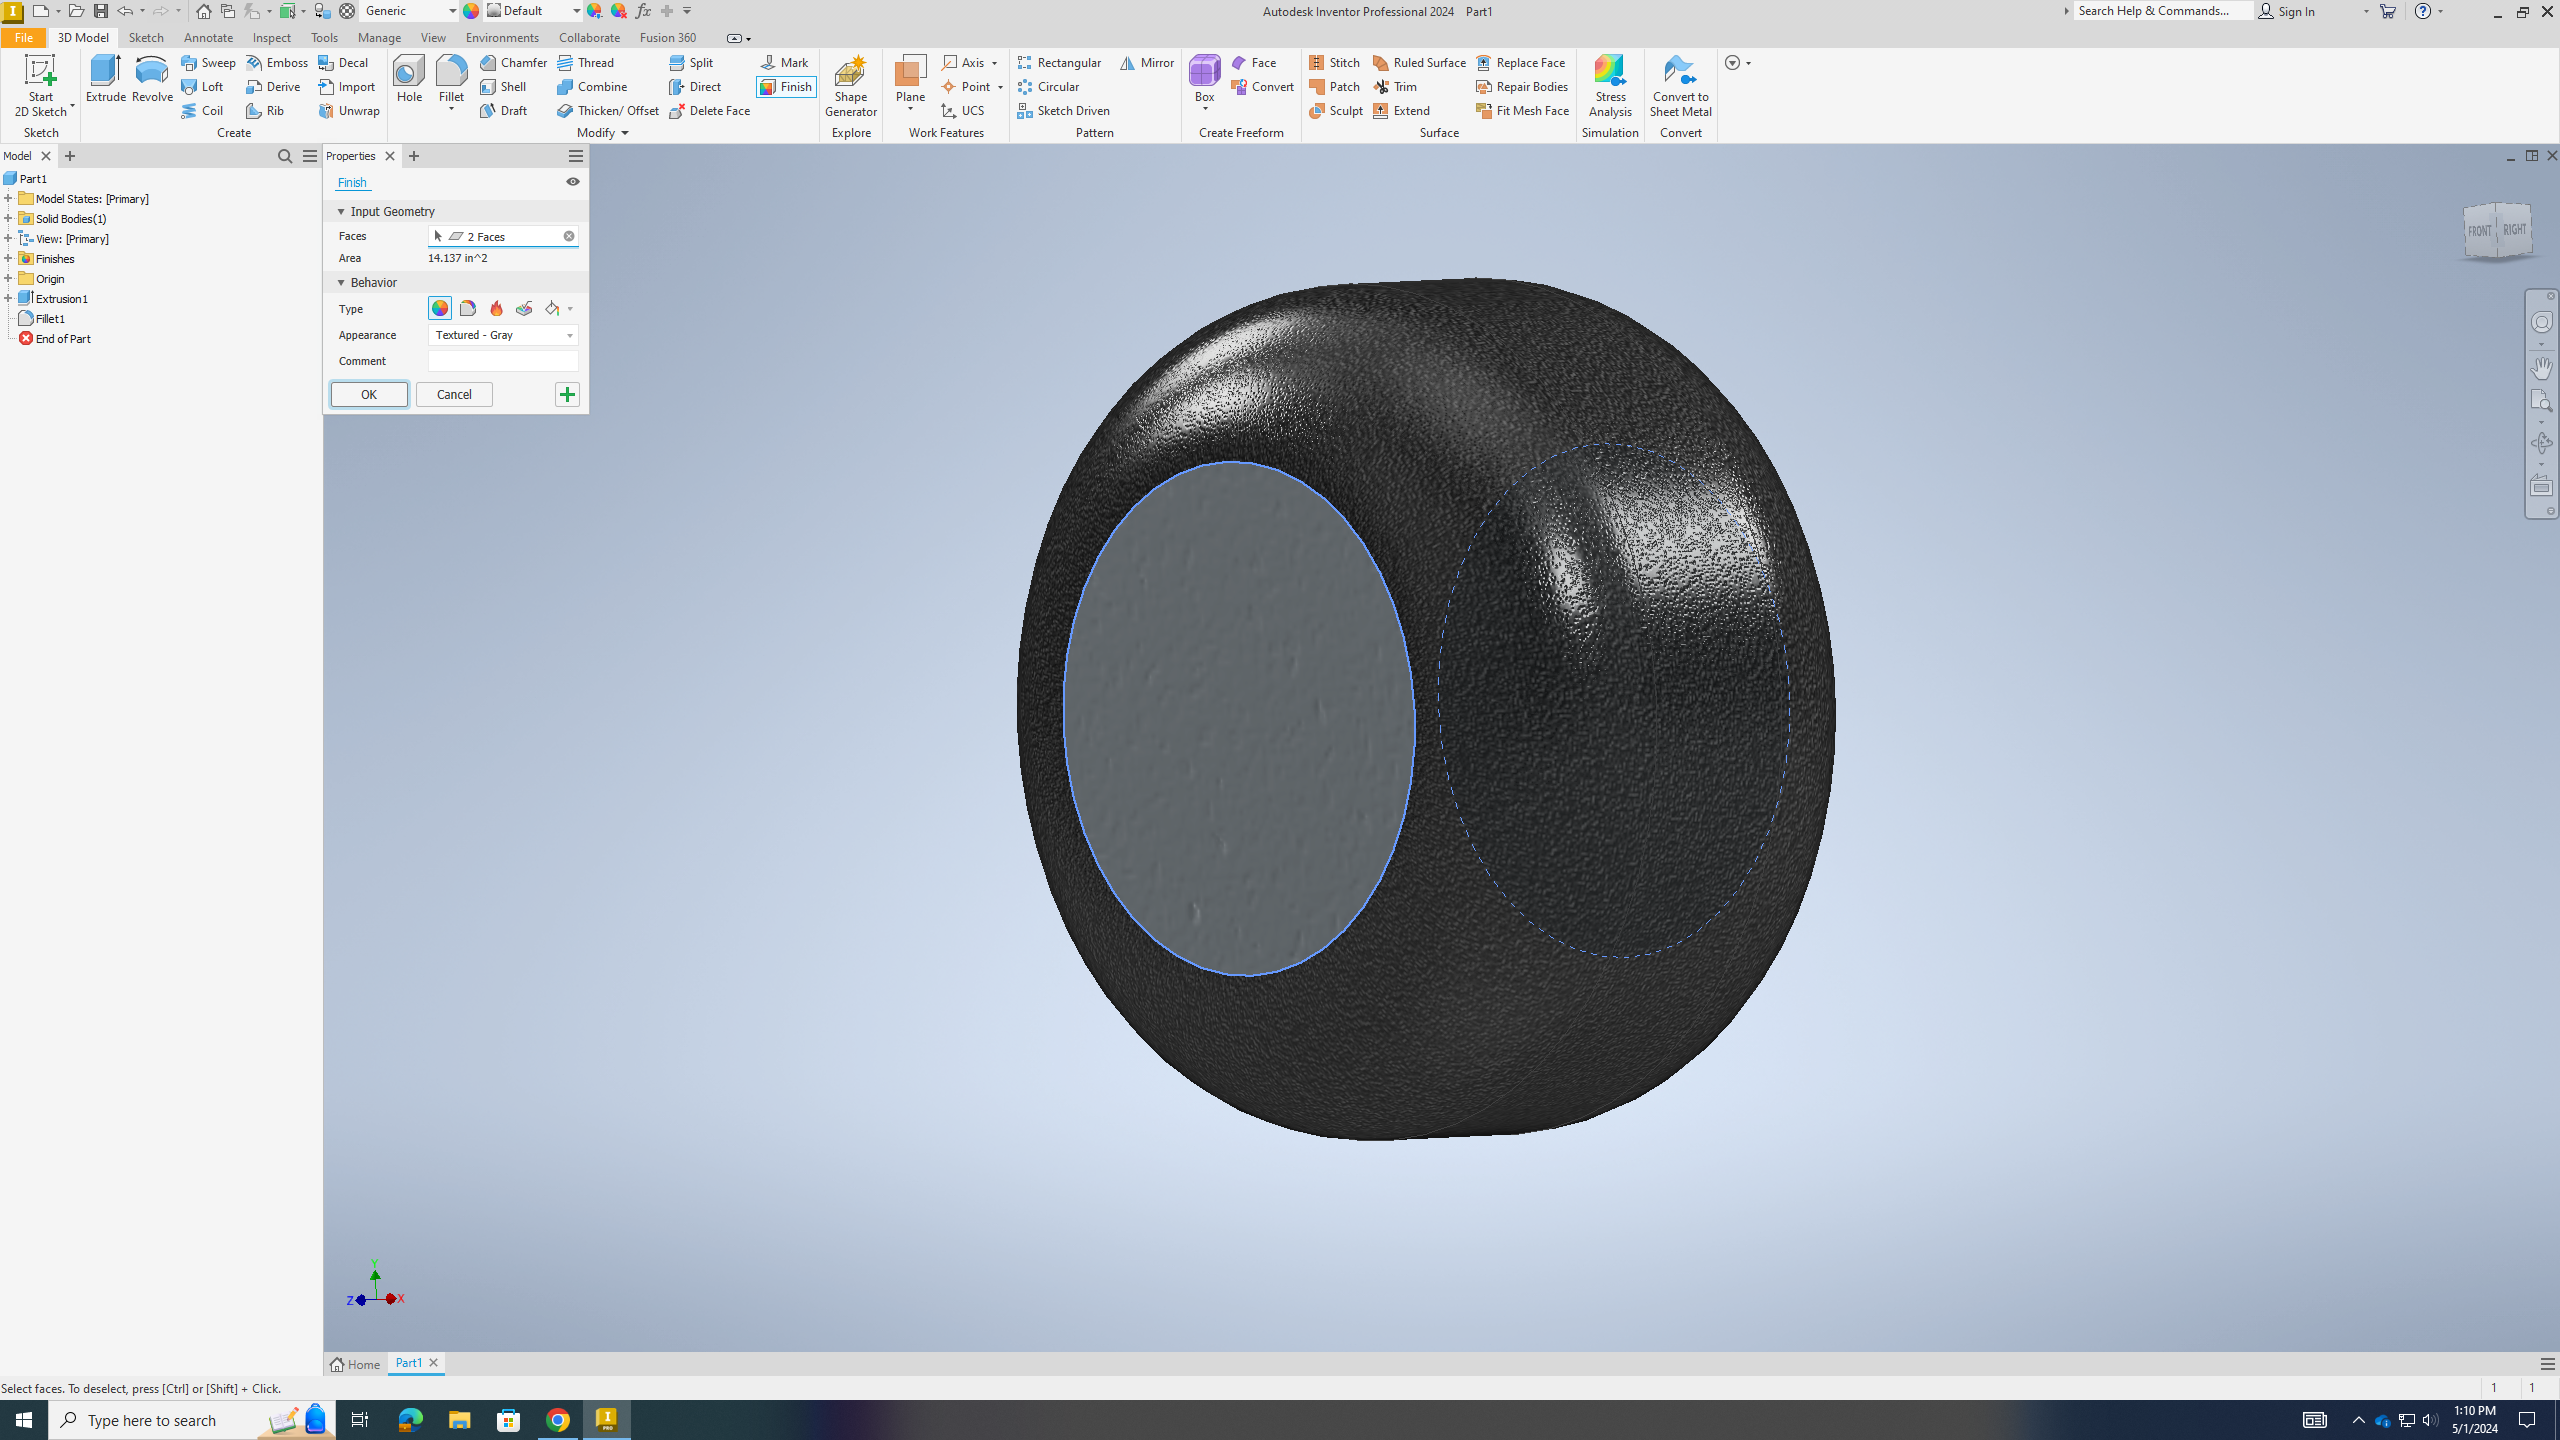Expand the Solid Bodies(1) tree node
The image size is (2560, 1440).
(8, 218)
